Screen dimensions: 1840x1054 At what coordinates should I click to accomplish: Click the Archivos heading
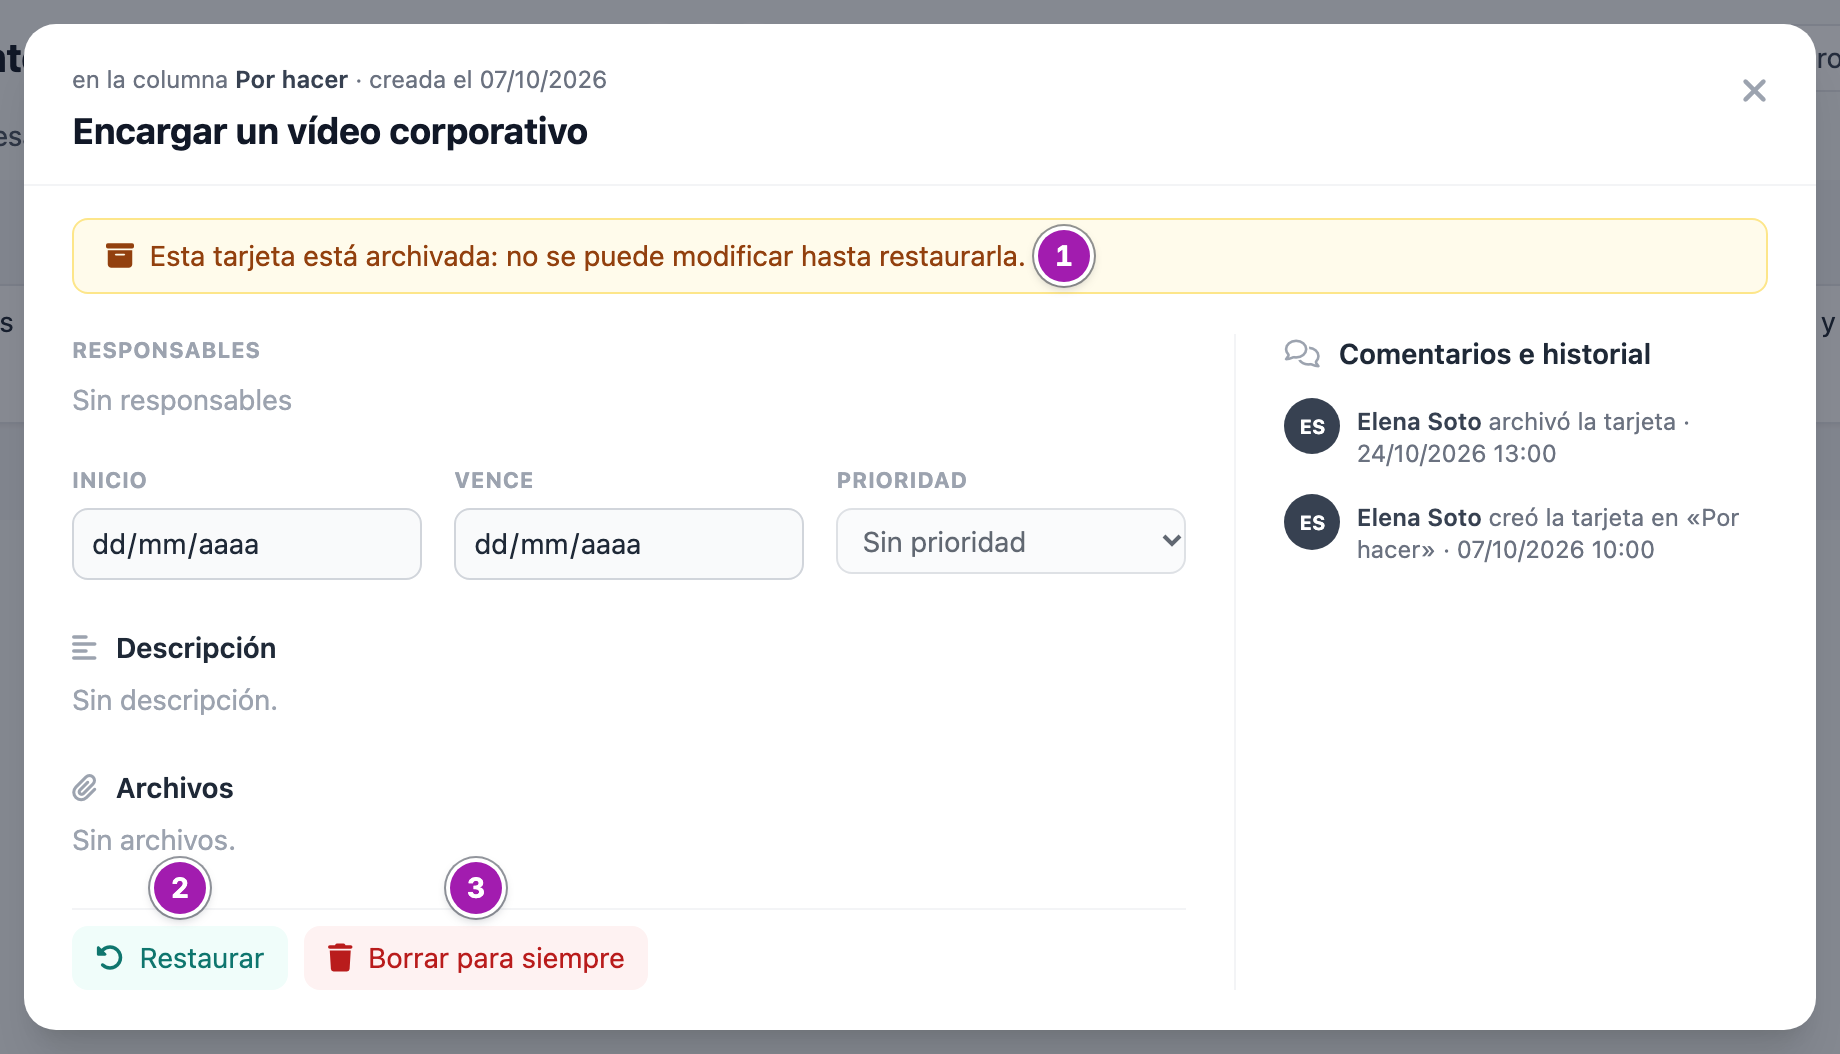coord(175,788)
